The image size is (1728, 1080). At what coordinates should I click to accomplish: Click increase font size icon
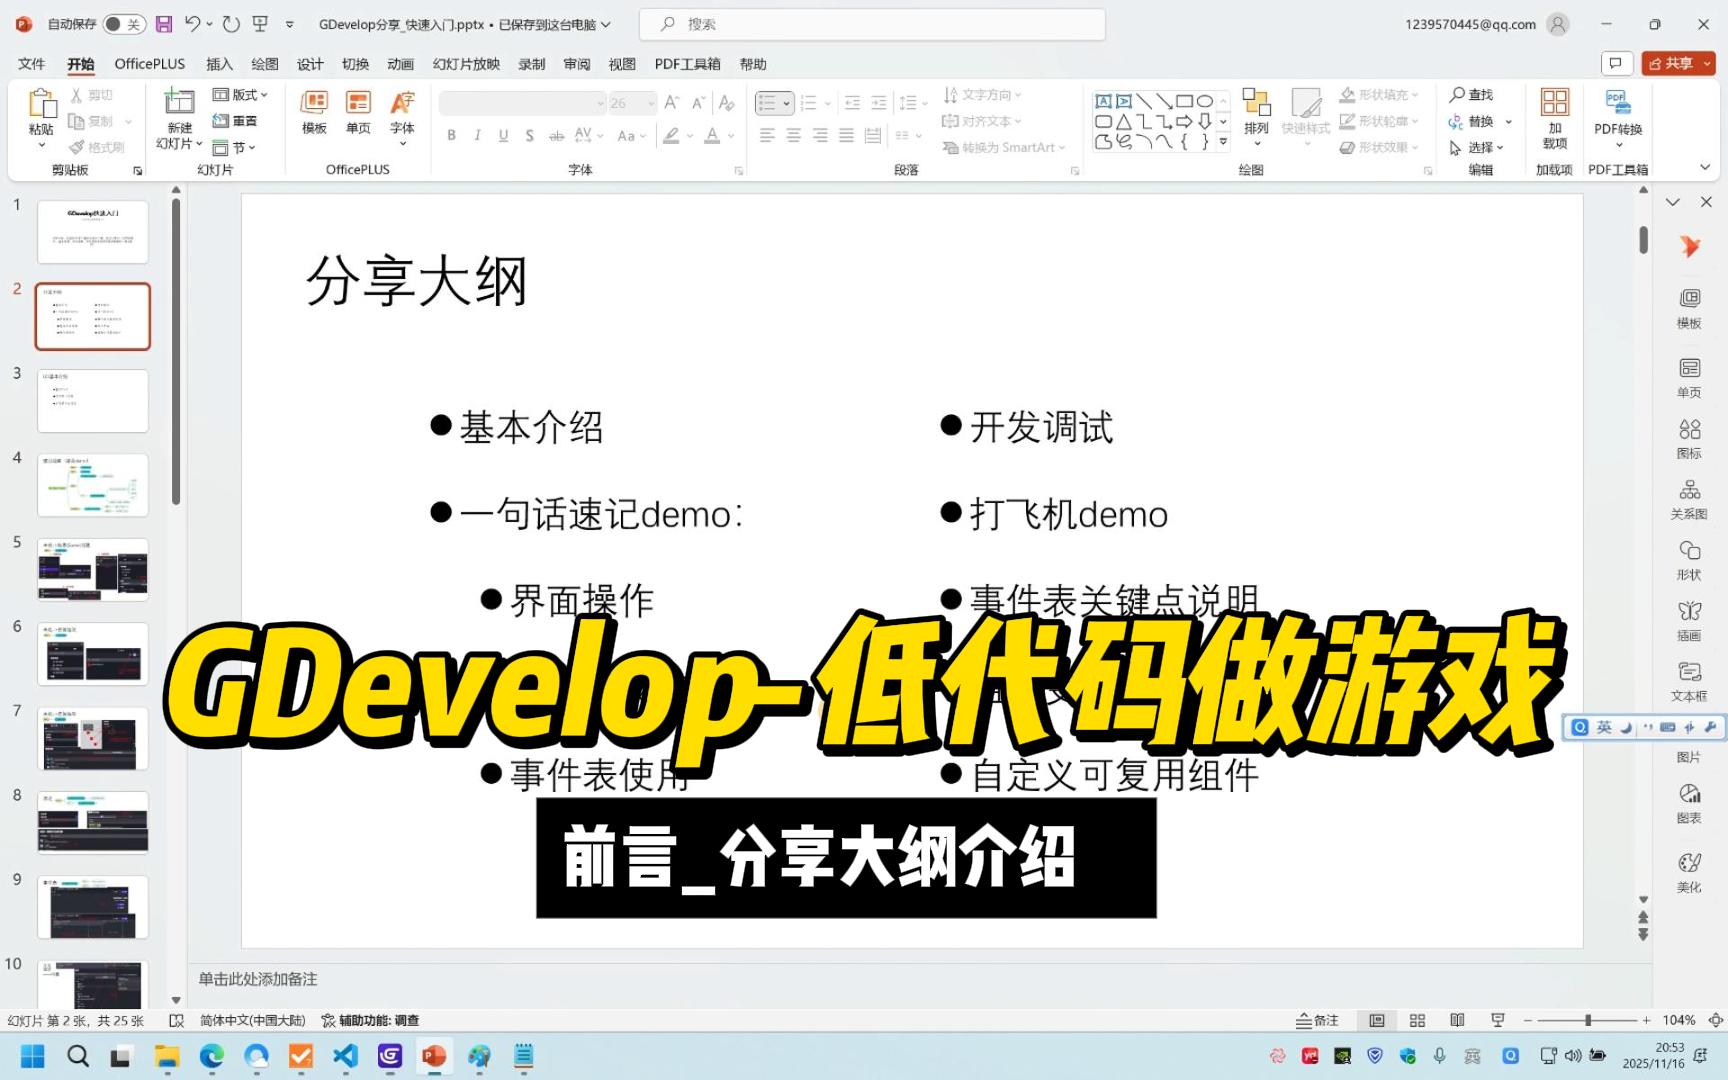point(672,102)
